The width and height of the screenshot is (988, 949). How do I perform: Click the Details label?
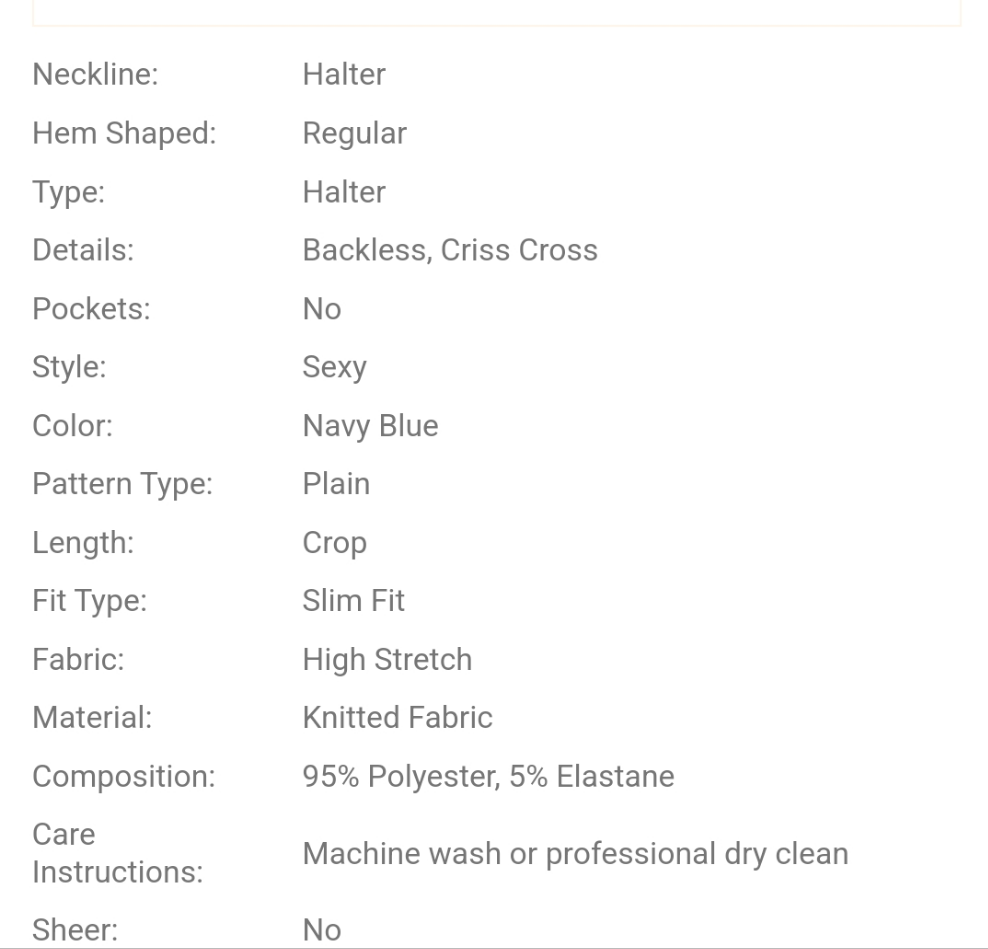point(83,250)
